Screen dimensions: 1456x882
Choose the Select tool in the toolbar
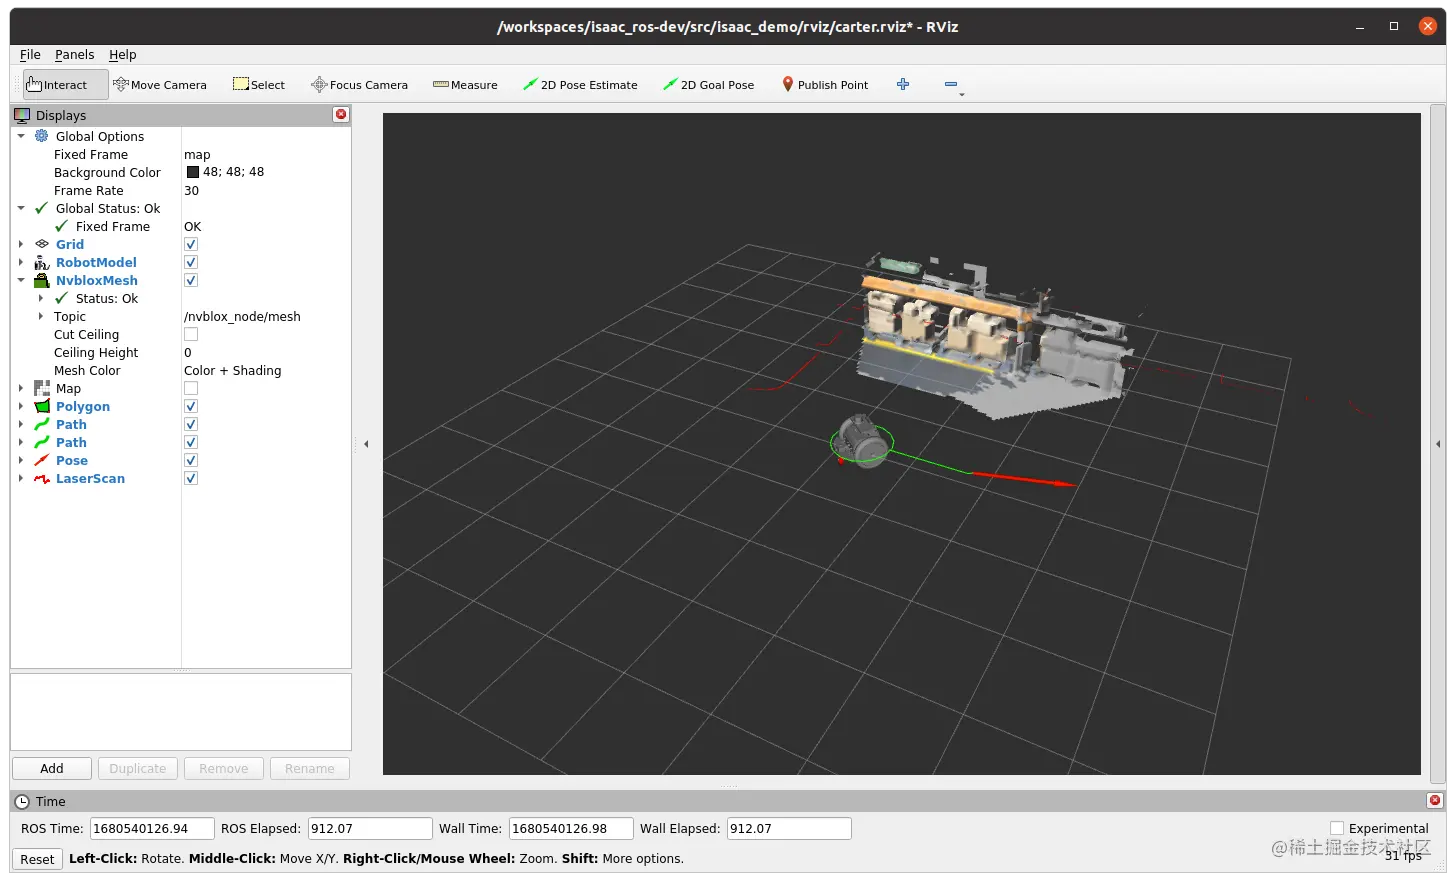click(258, 84)
